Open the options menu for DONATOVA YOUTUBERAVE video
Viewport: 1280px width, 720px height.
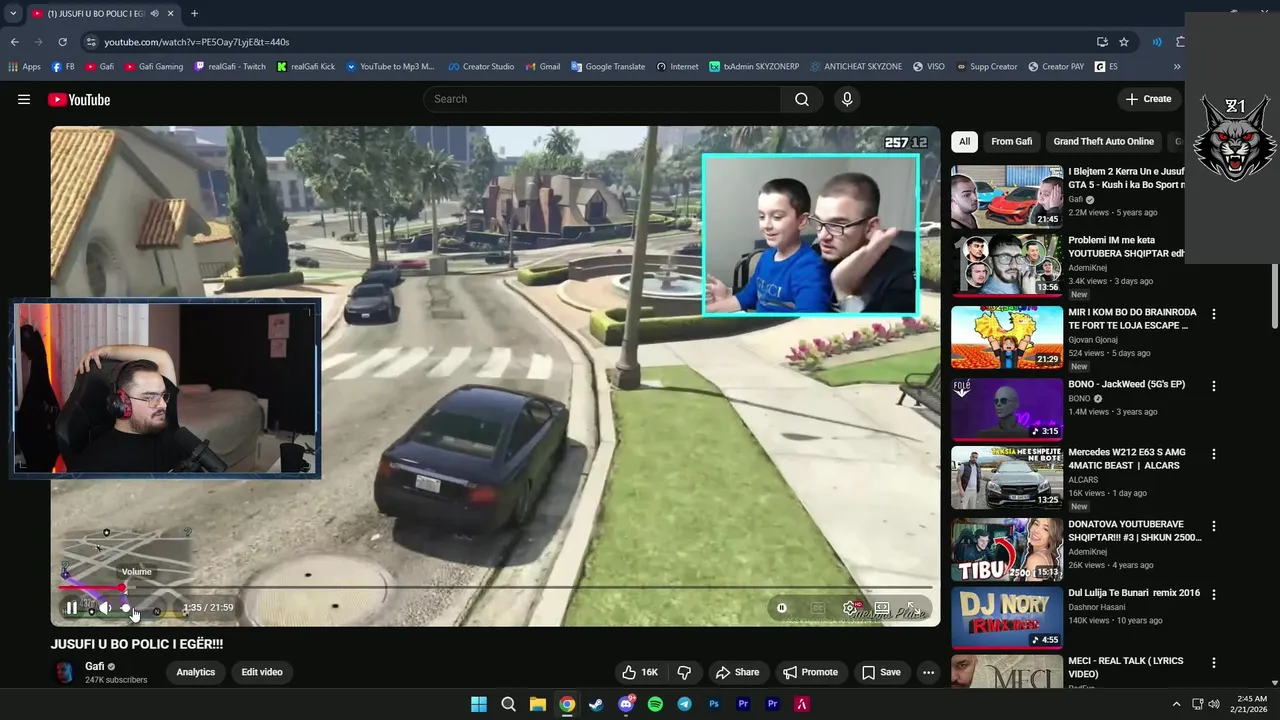click(x=1214, y=526)
